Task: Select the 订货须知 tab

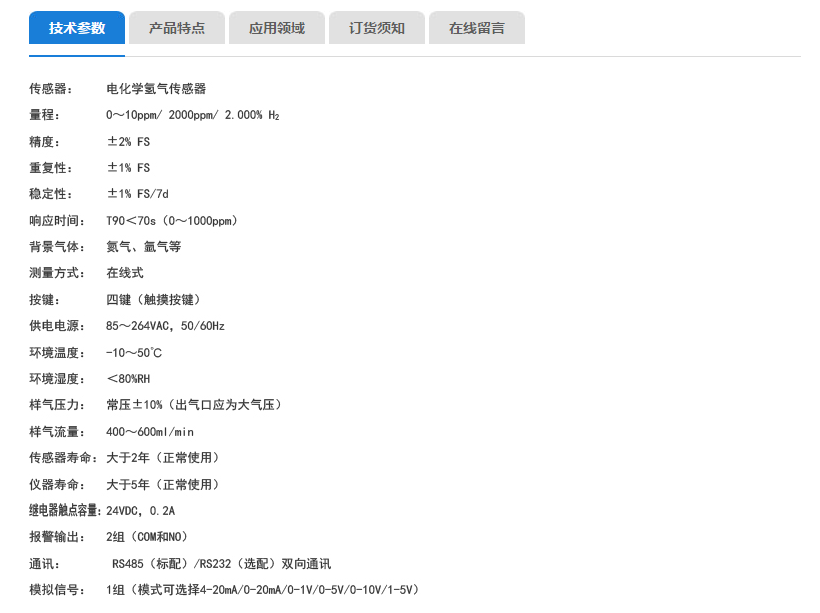Action: pos(377,28)
